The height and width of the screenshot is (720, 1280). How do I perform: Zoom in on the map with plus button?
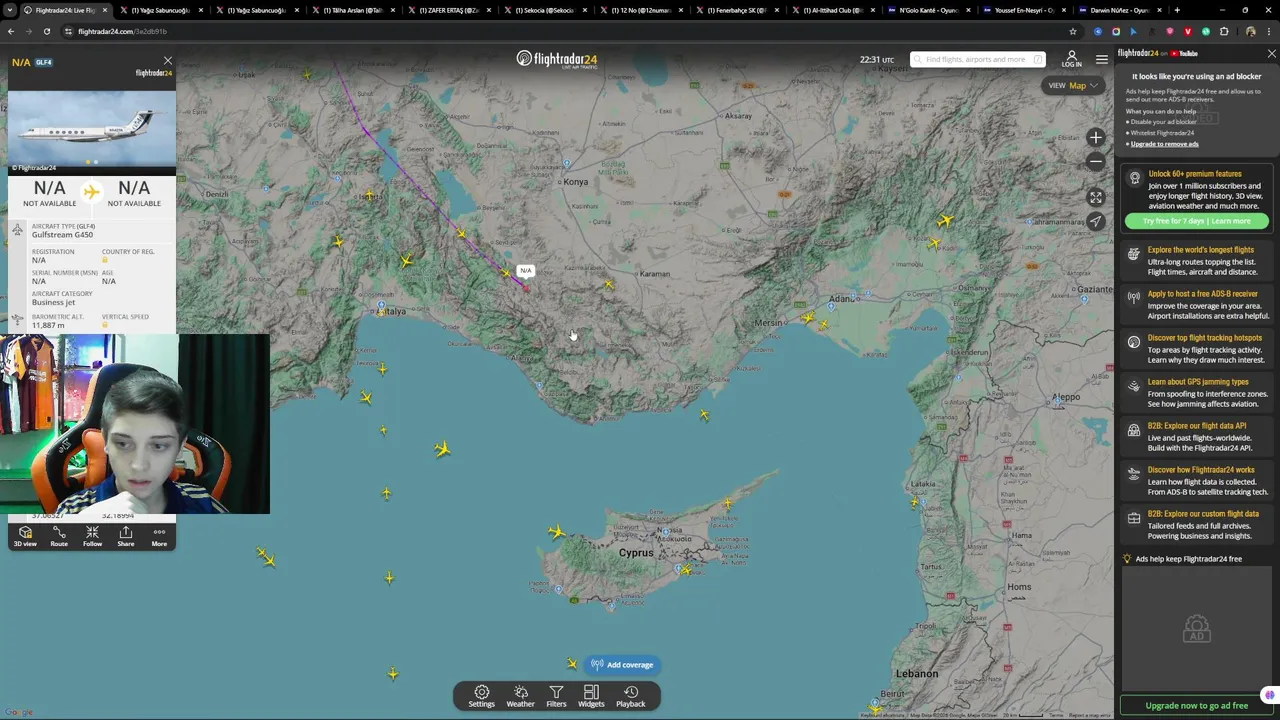[1096, 138]
